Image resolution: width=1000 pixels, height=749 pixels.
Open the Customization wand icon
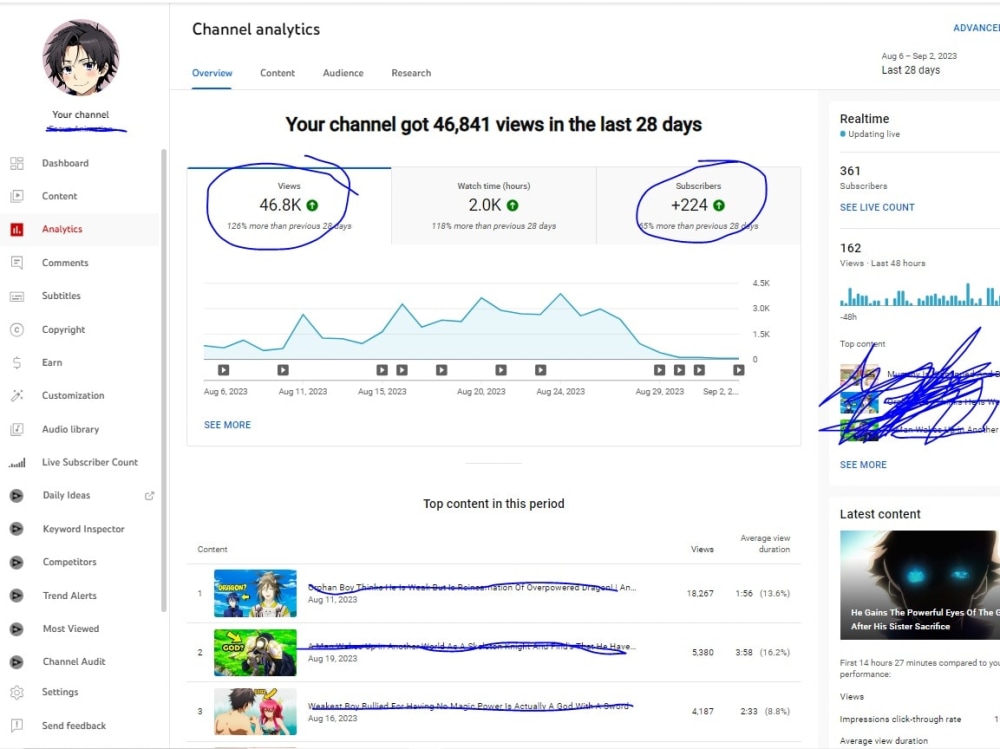point(17,396)
